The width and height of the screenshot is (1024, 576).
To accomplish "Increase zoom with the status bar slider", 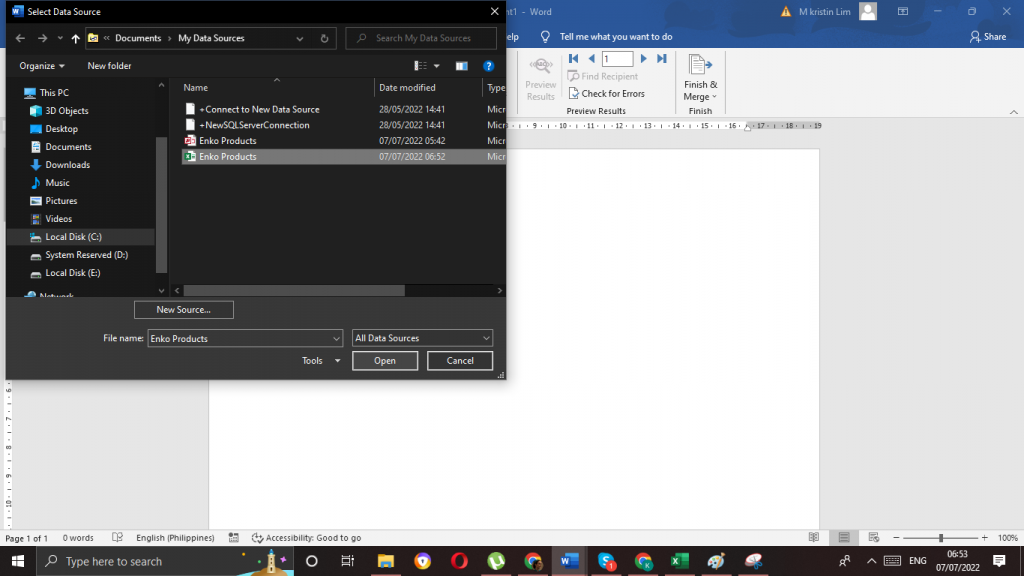I will tap(983, 537).
